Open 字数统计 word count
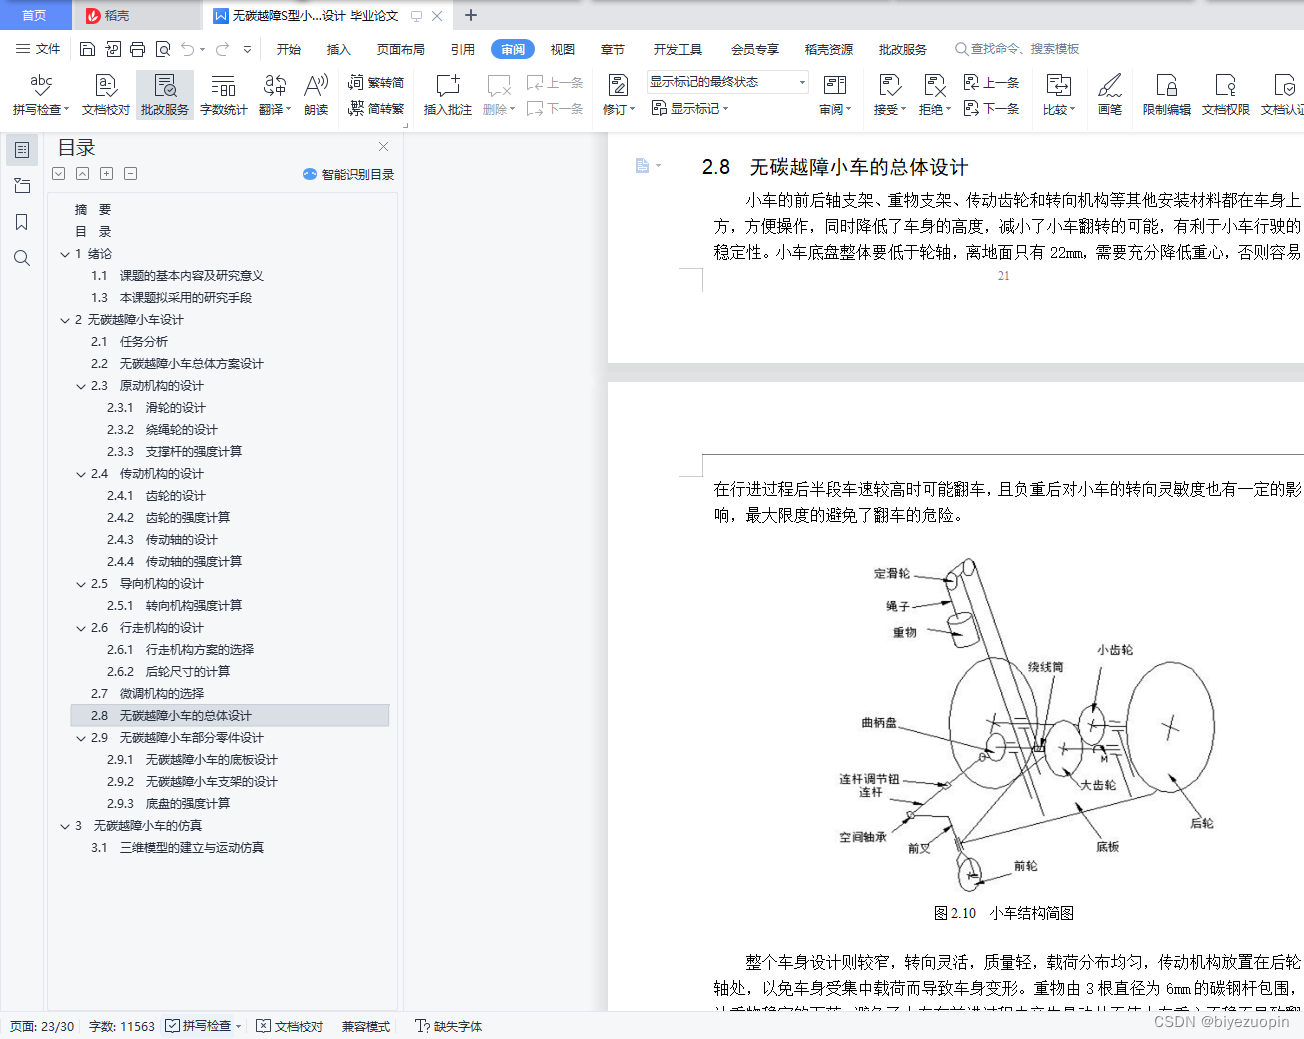Viewport: 1304px width, 1039px height. (x=223, y=95)
